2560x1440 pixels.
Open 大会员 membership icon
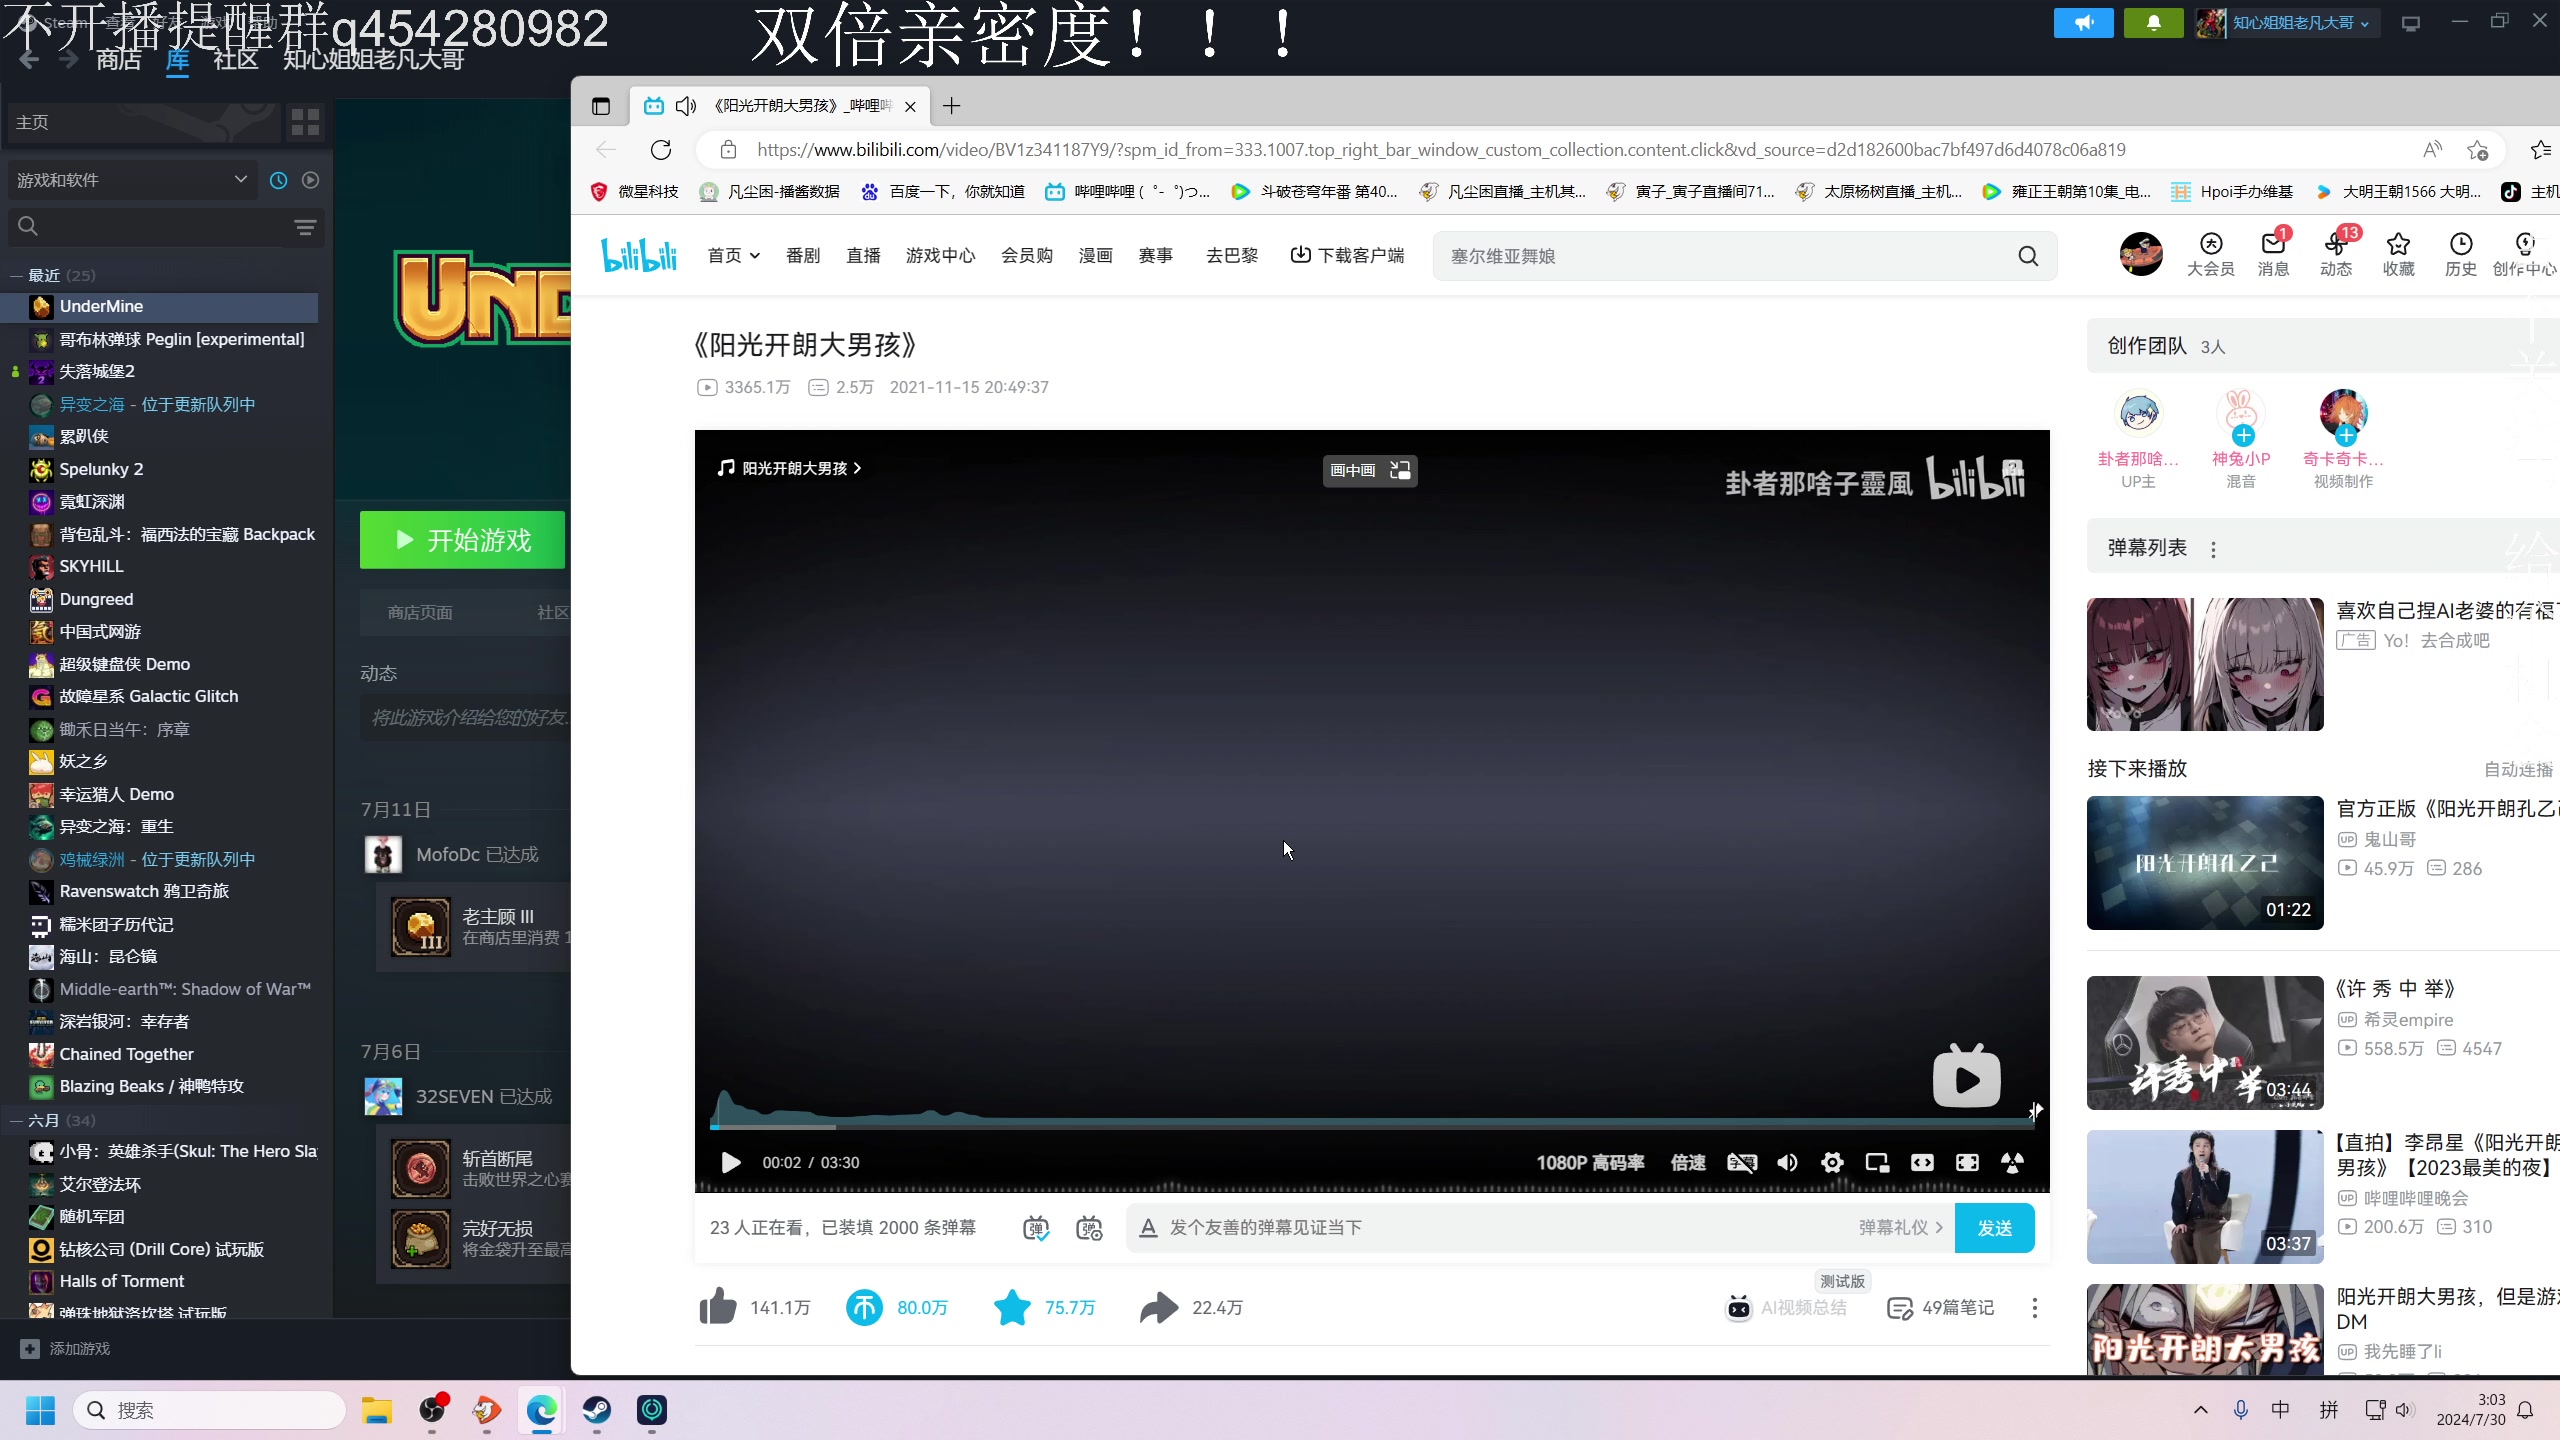(x=2210, y=254)
